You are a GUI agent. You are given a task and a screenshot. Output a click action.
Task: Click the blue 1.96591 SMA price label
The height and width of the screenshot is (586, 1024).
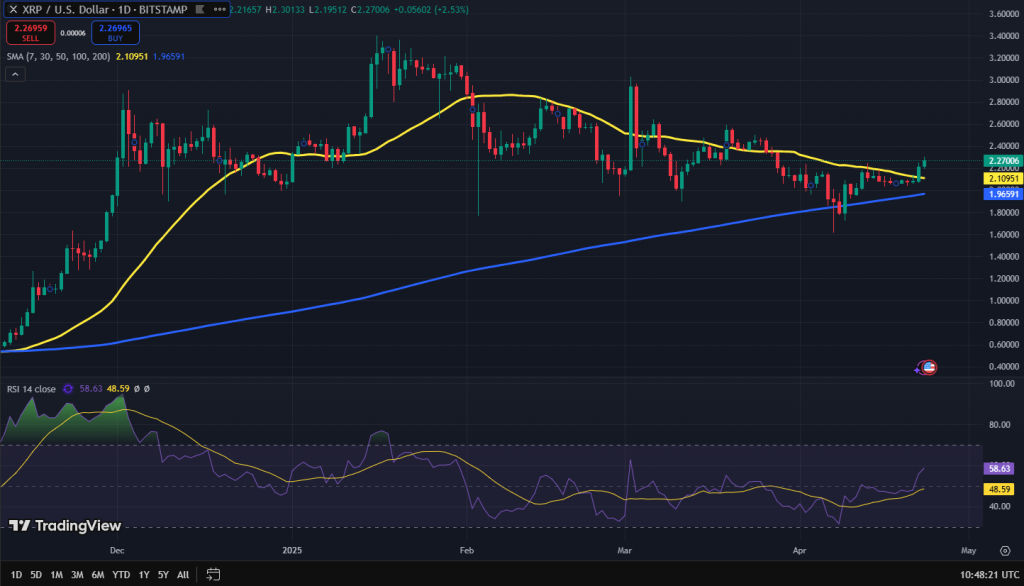tap(1003, 194)
